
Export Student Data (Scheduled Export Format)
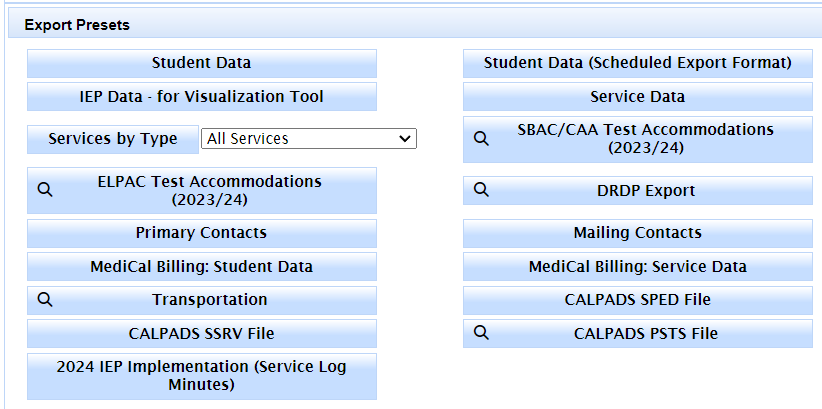click(637, 63)
